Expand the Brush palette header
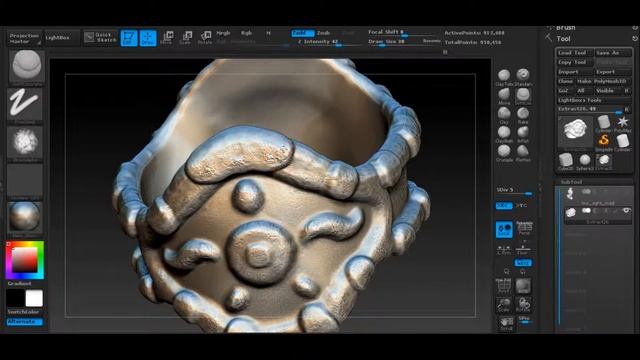The height and width of the screenshot is (360, 640). pyautogui.click(x=565, y=28)
